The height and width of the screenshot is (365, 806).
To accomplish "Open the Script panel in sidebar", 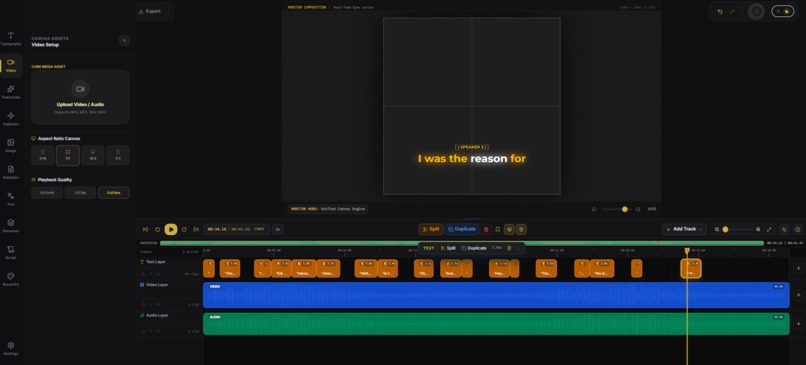I will point(11,252).
